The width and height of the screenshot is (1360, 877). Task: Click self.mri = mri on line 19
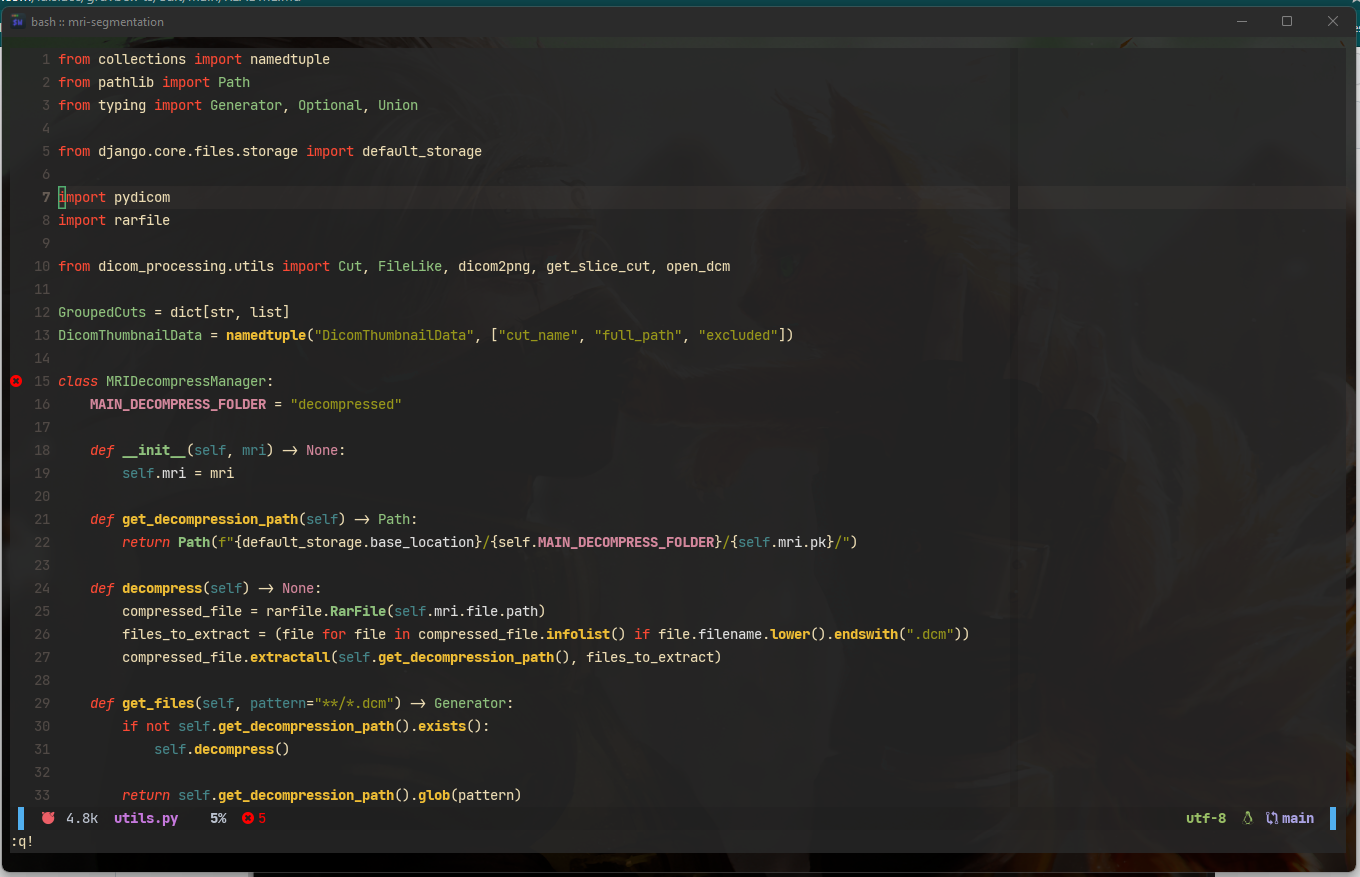178,473
